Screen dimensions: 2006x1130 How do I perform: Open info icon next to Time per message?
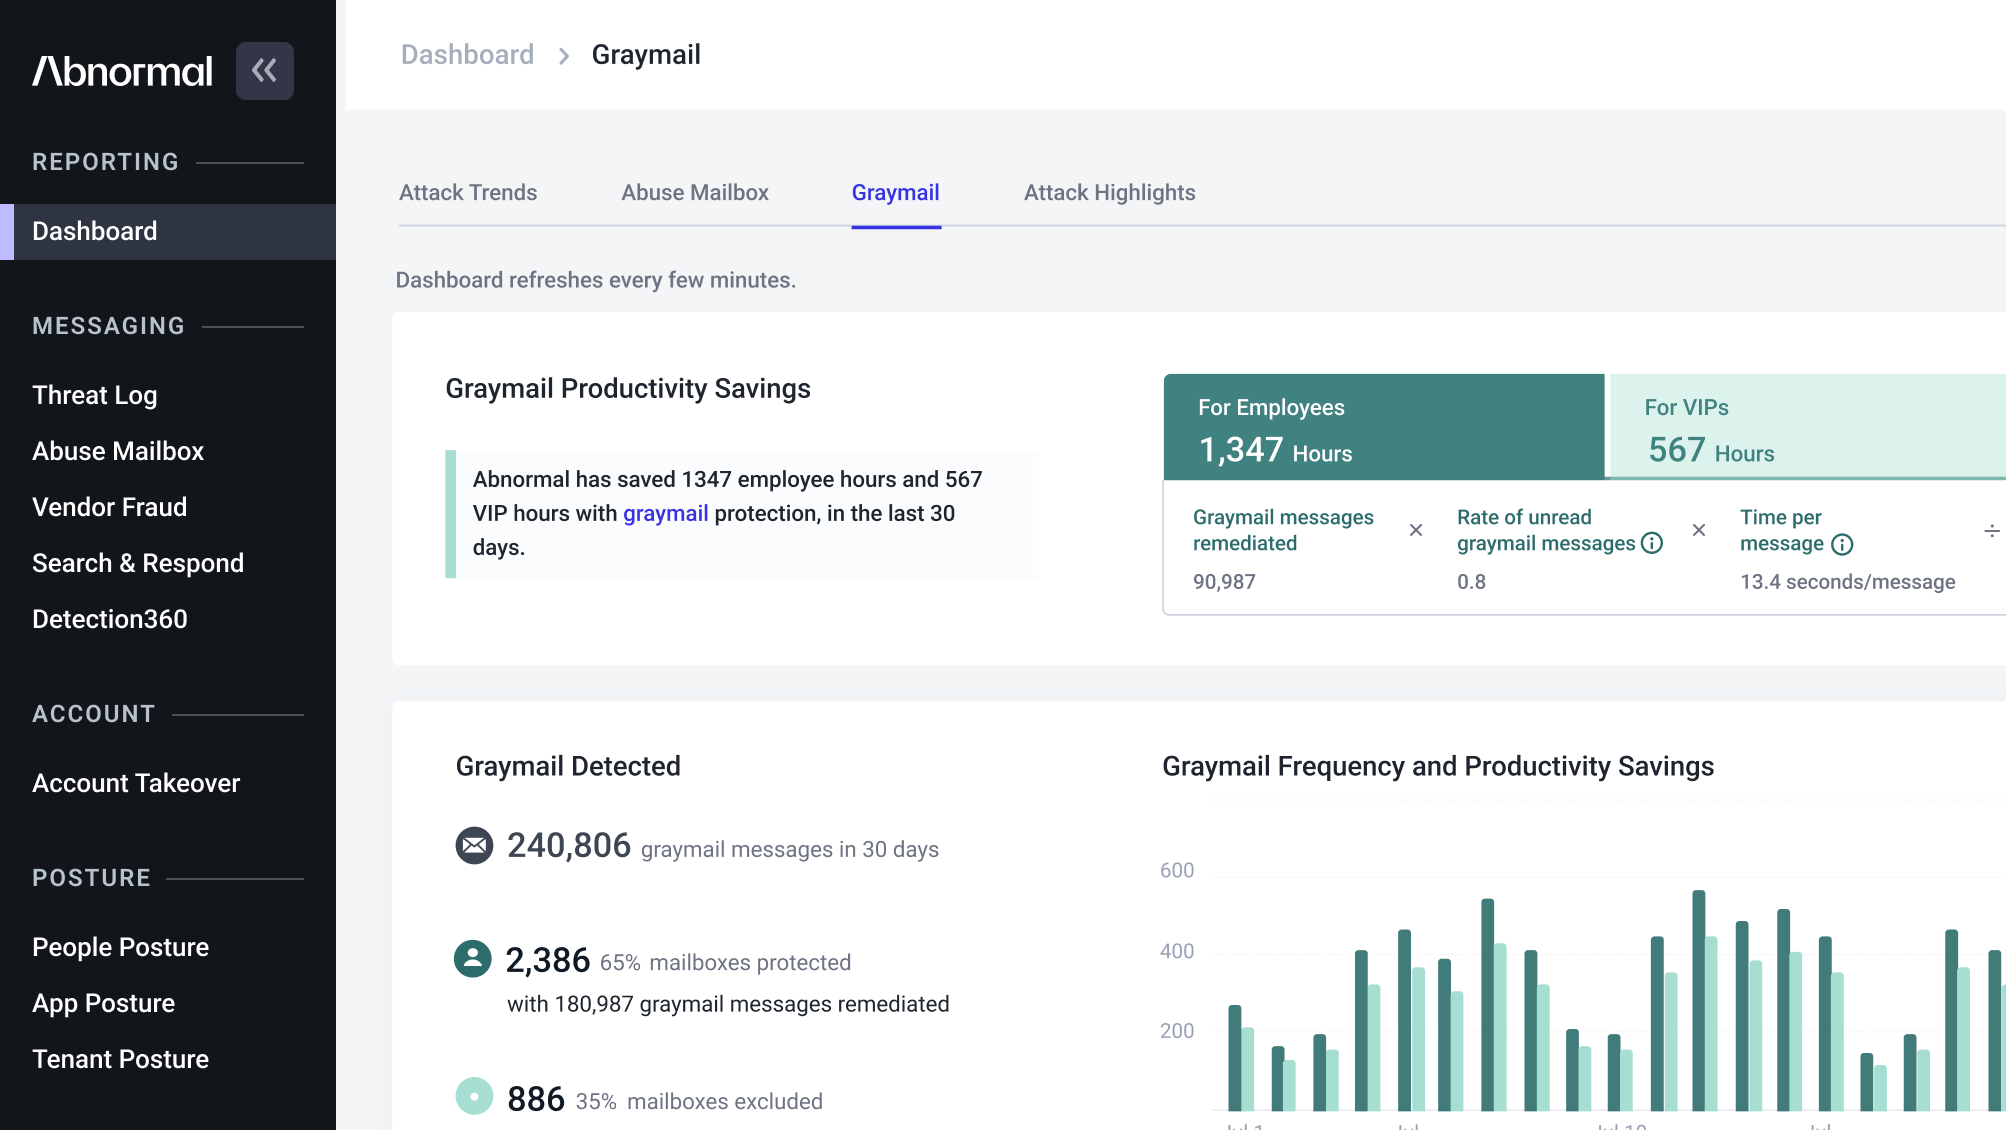pos(1842,544)
